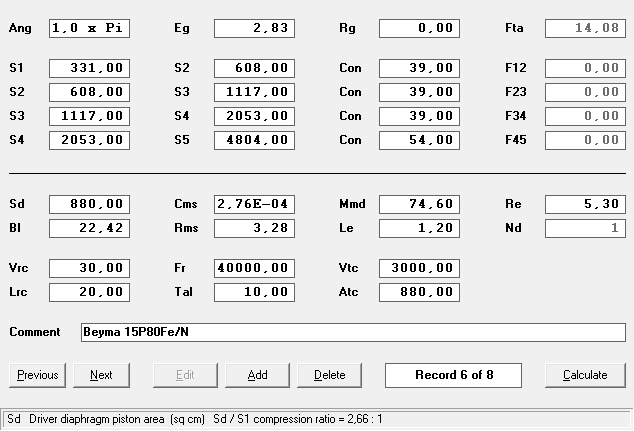Click the S3 field in the F34 row
The image size is (634, 431).
(x=89, y=116)
